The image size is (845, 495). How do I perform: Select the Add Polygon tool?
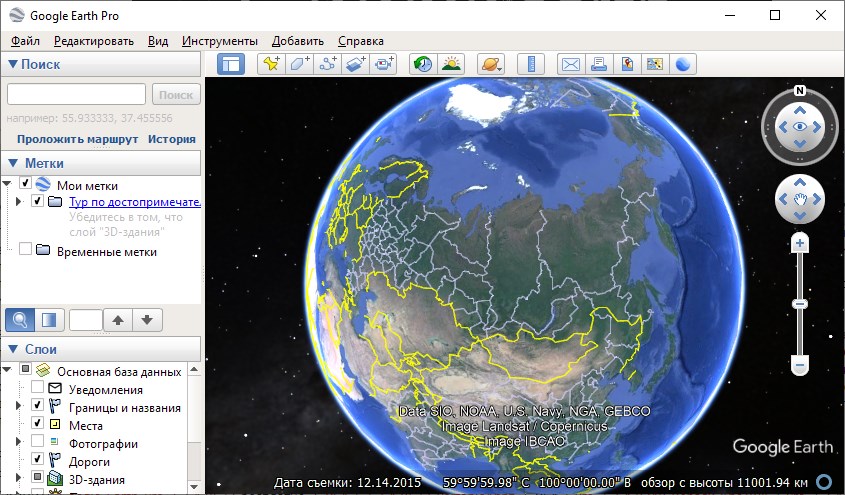pos(299,64)
